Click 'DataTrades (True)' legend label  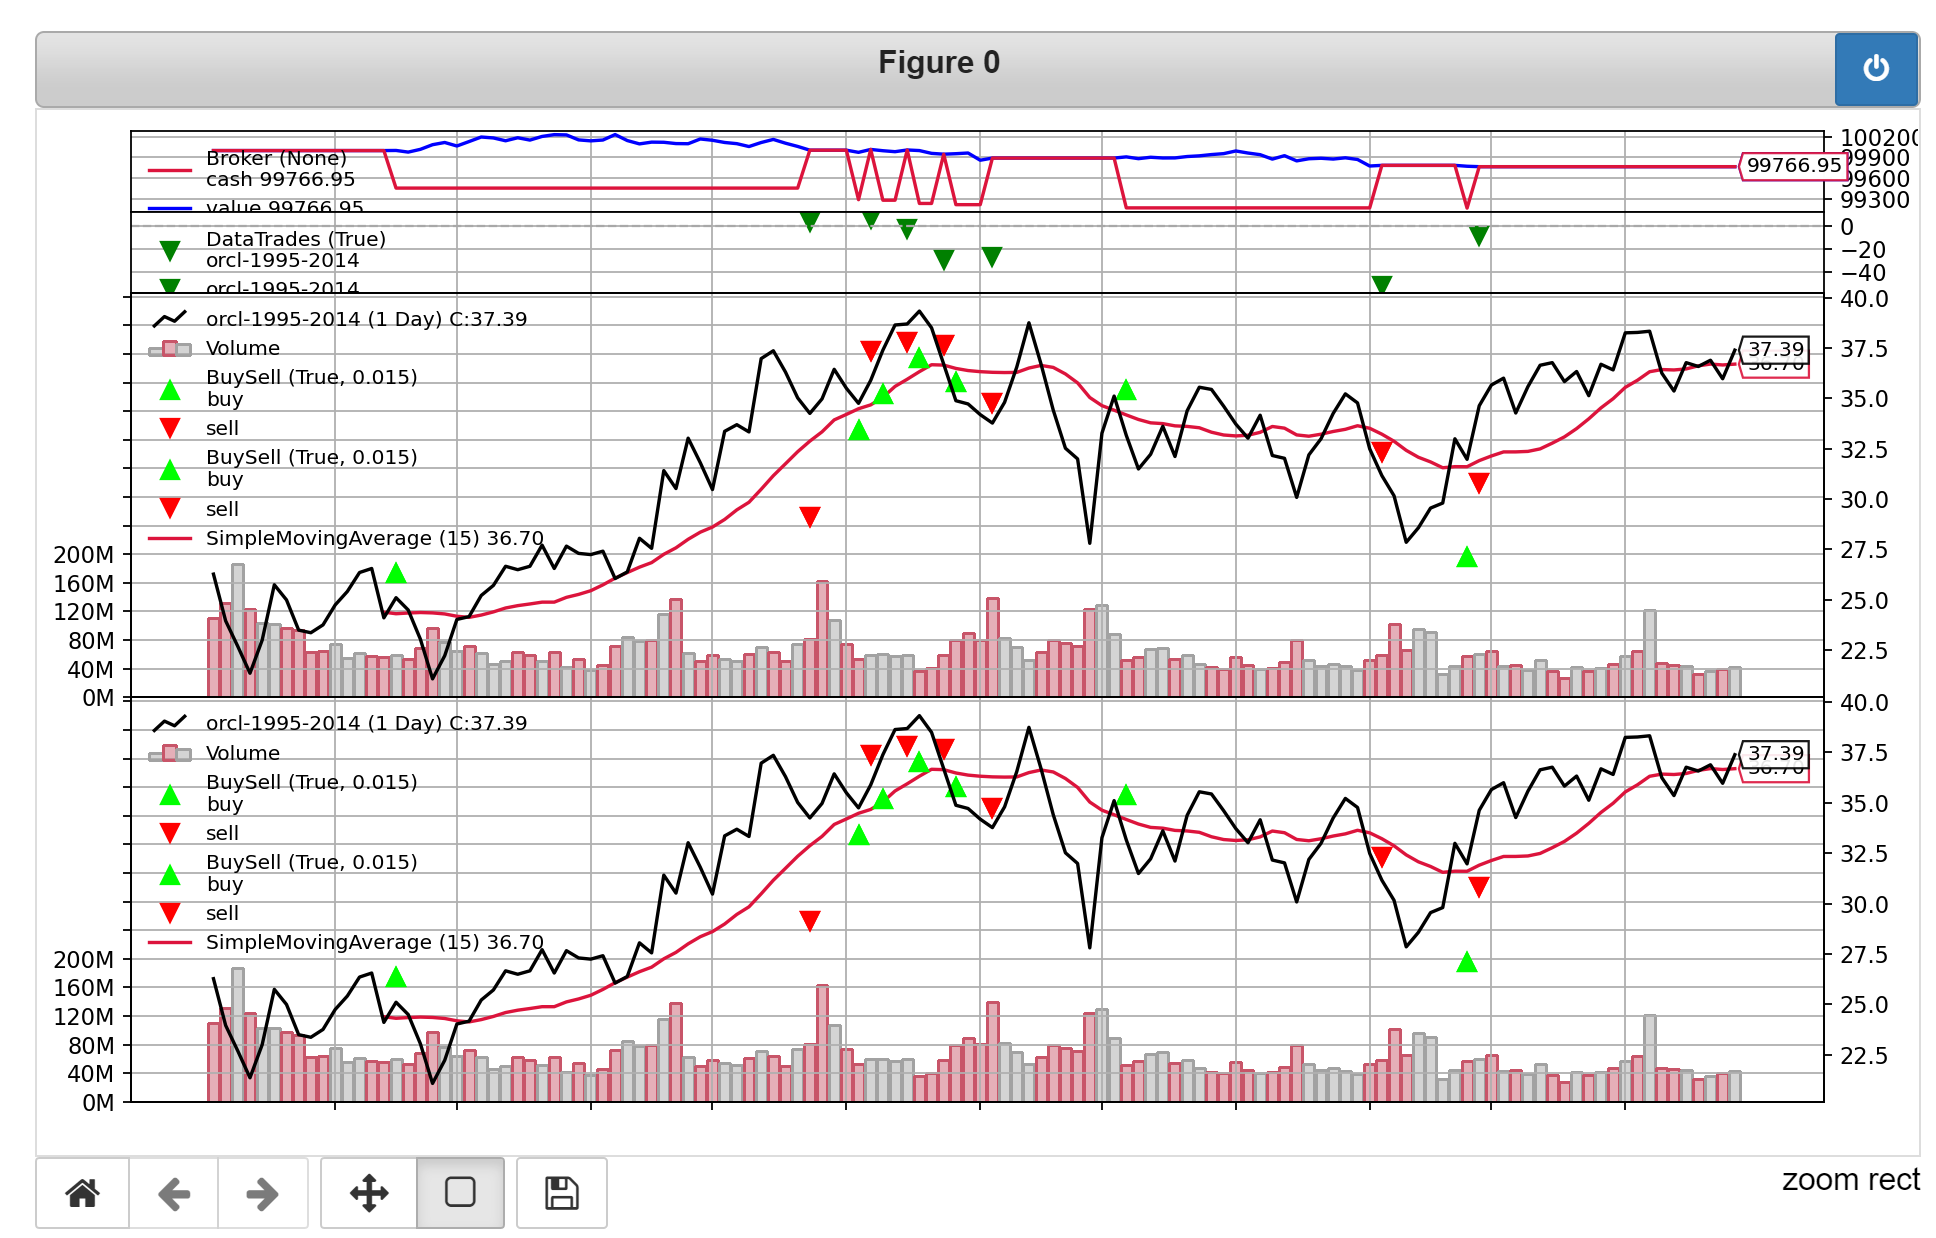(295, 239)
